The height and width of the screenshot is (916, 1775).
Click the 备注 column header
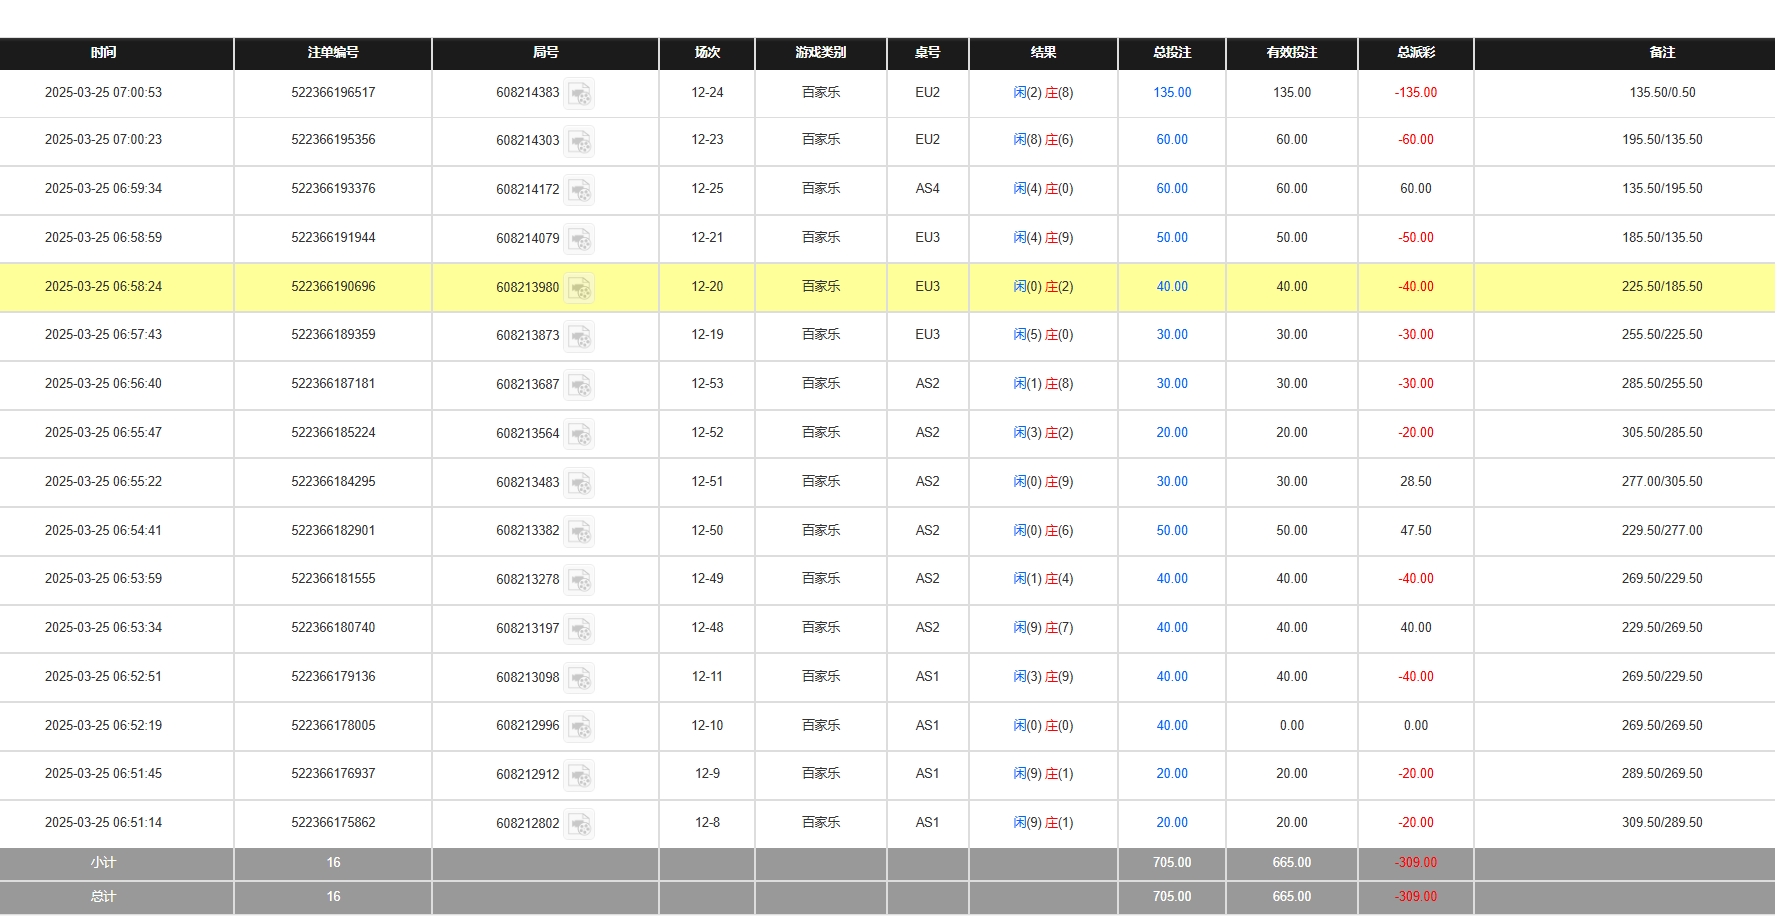pyautogui.click(x=1662, y=53)
